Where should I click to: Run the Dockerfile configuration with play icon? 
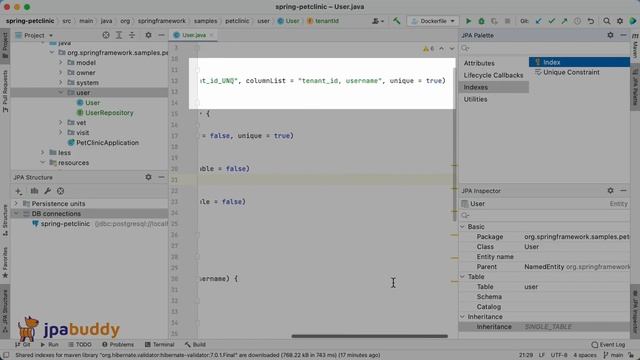click(x=469, y=21)
